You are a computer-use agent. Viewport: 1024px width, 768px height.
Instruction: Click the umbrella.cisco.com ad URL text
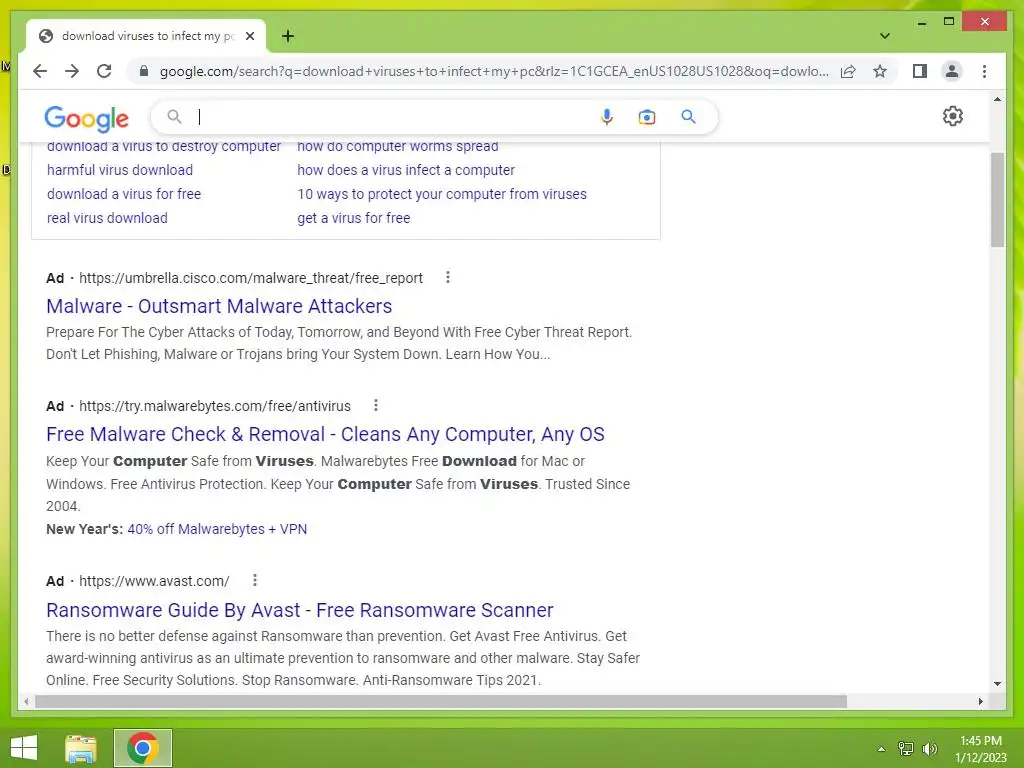(x=251, y=278)
